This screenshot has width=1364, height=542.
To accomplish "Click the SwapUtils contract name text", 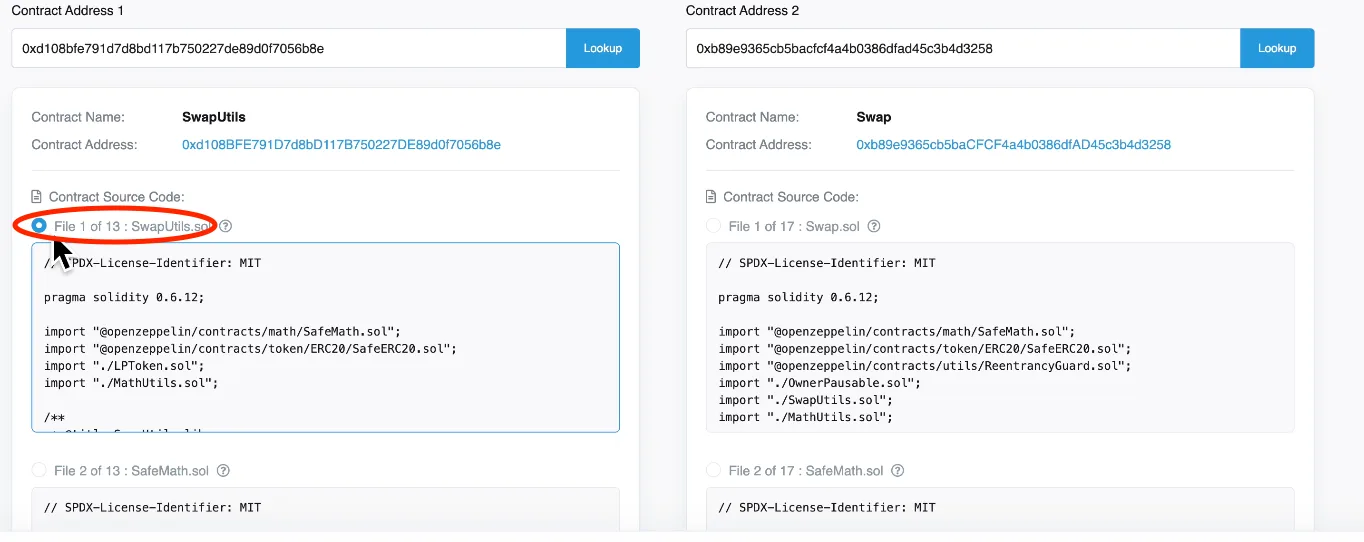I will pos(214,117).
